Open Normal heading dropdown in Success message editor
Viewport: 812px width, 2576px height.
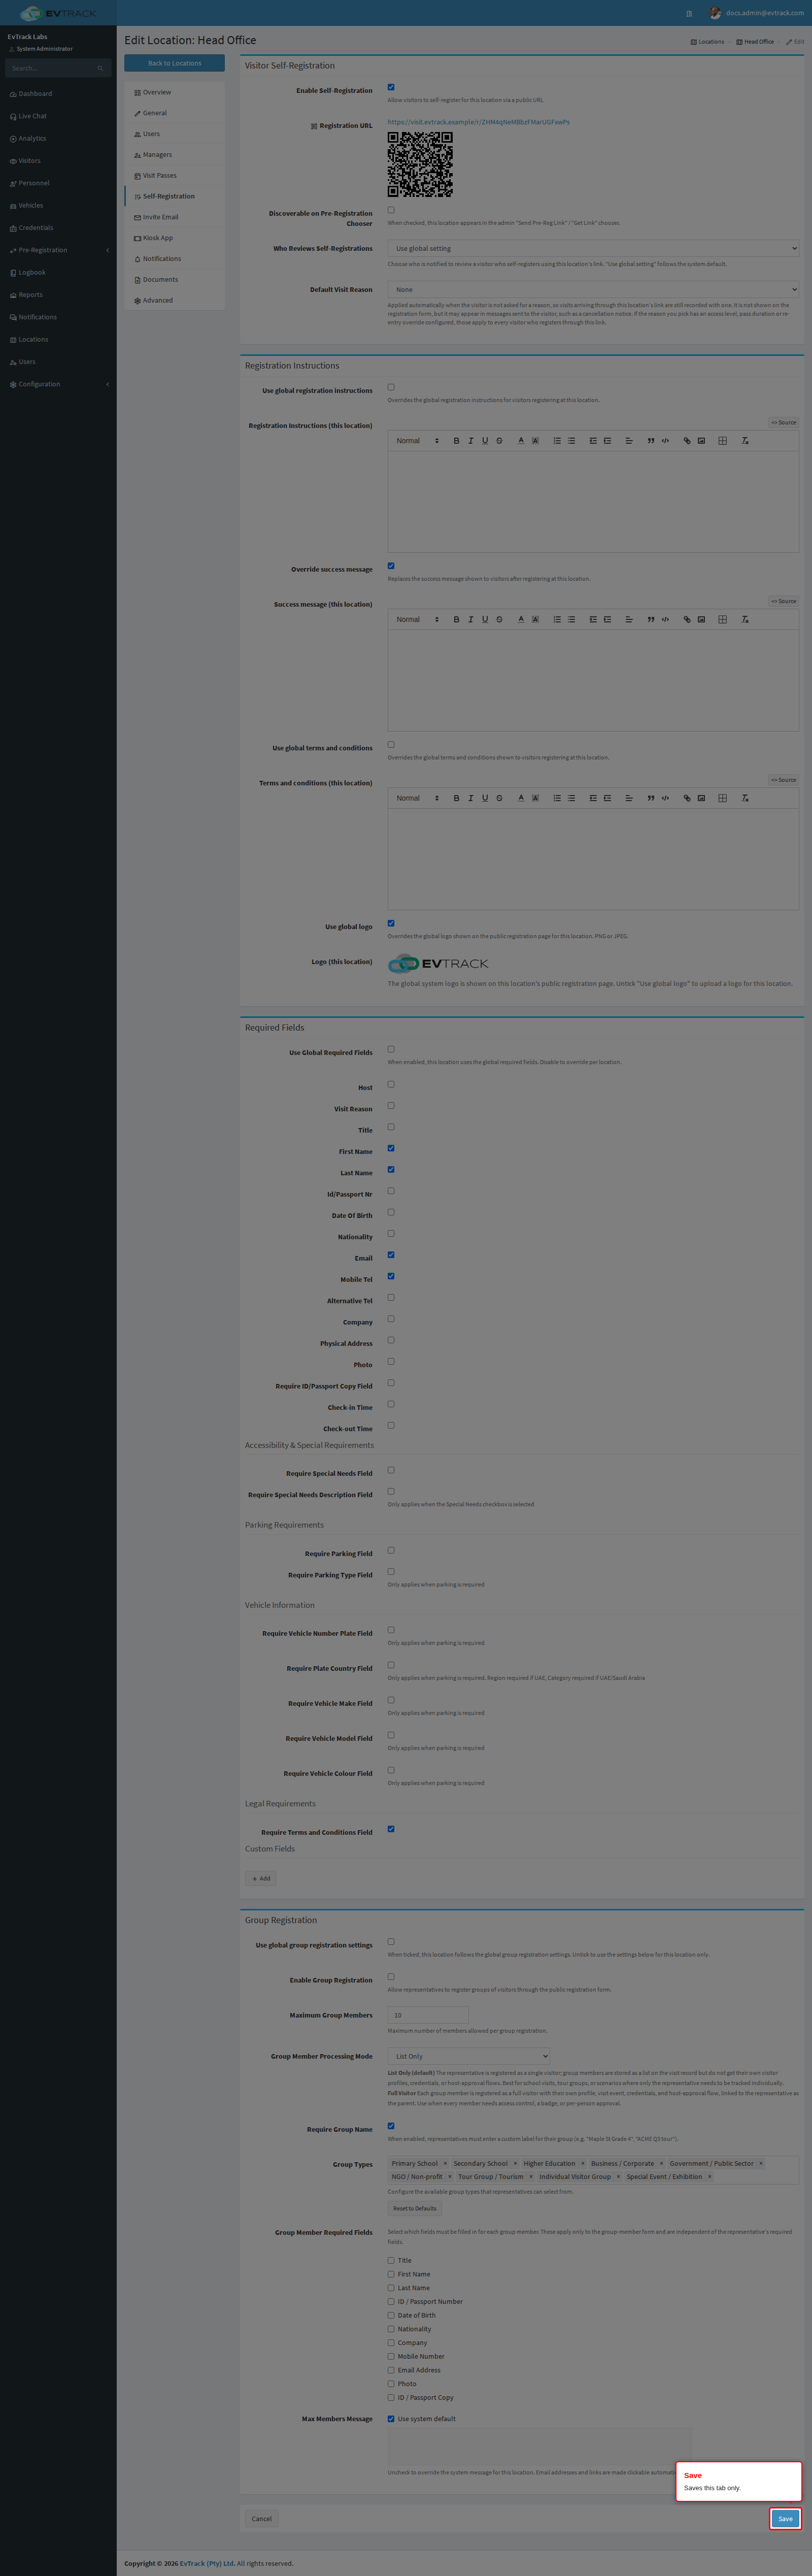click(417, 620)
